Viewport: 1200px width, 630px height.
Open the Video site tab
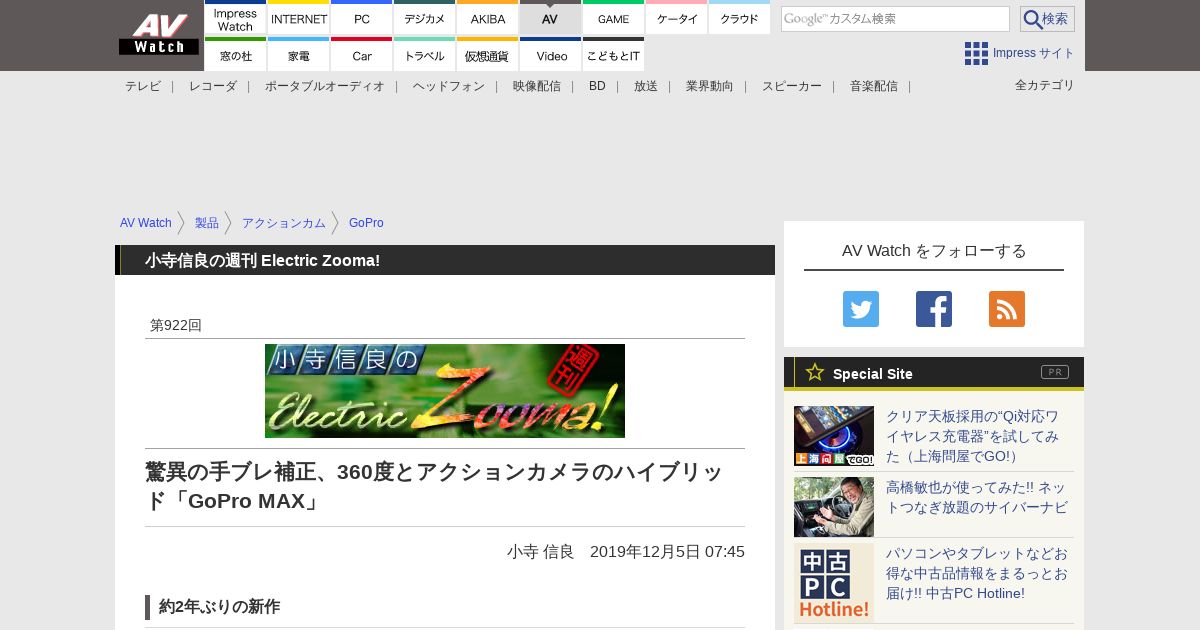[550, 55]
